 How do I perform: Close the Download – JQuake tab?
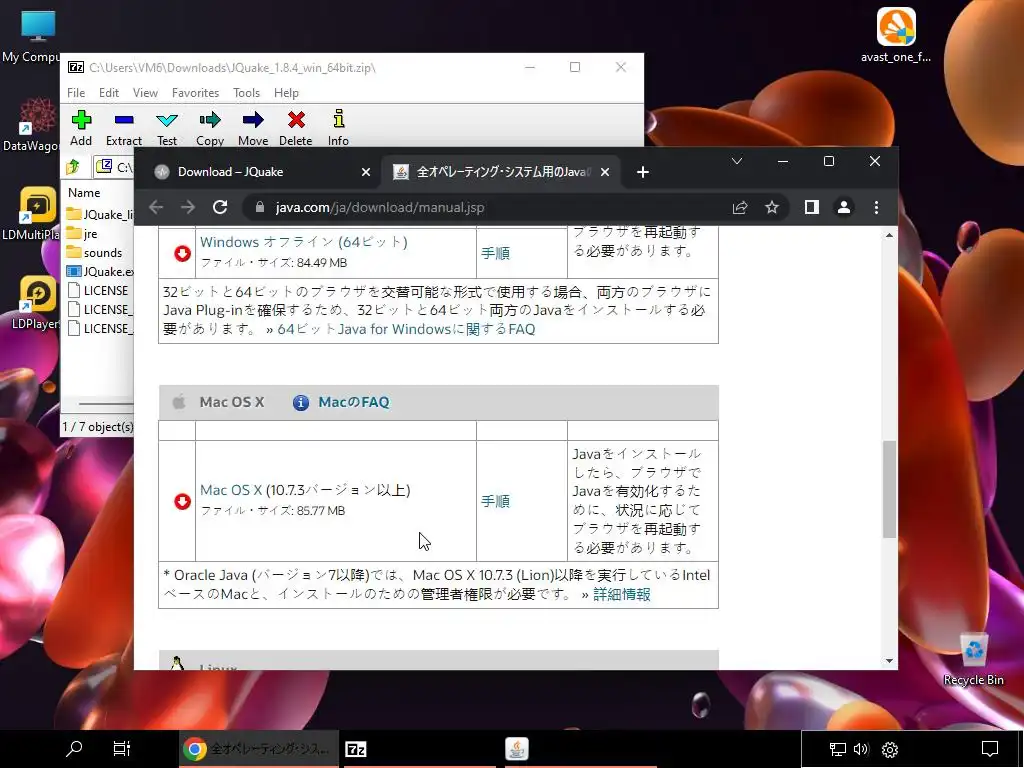(366, 172)
